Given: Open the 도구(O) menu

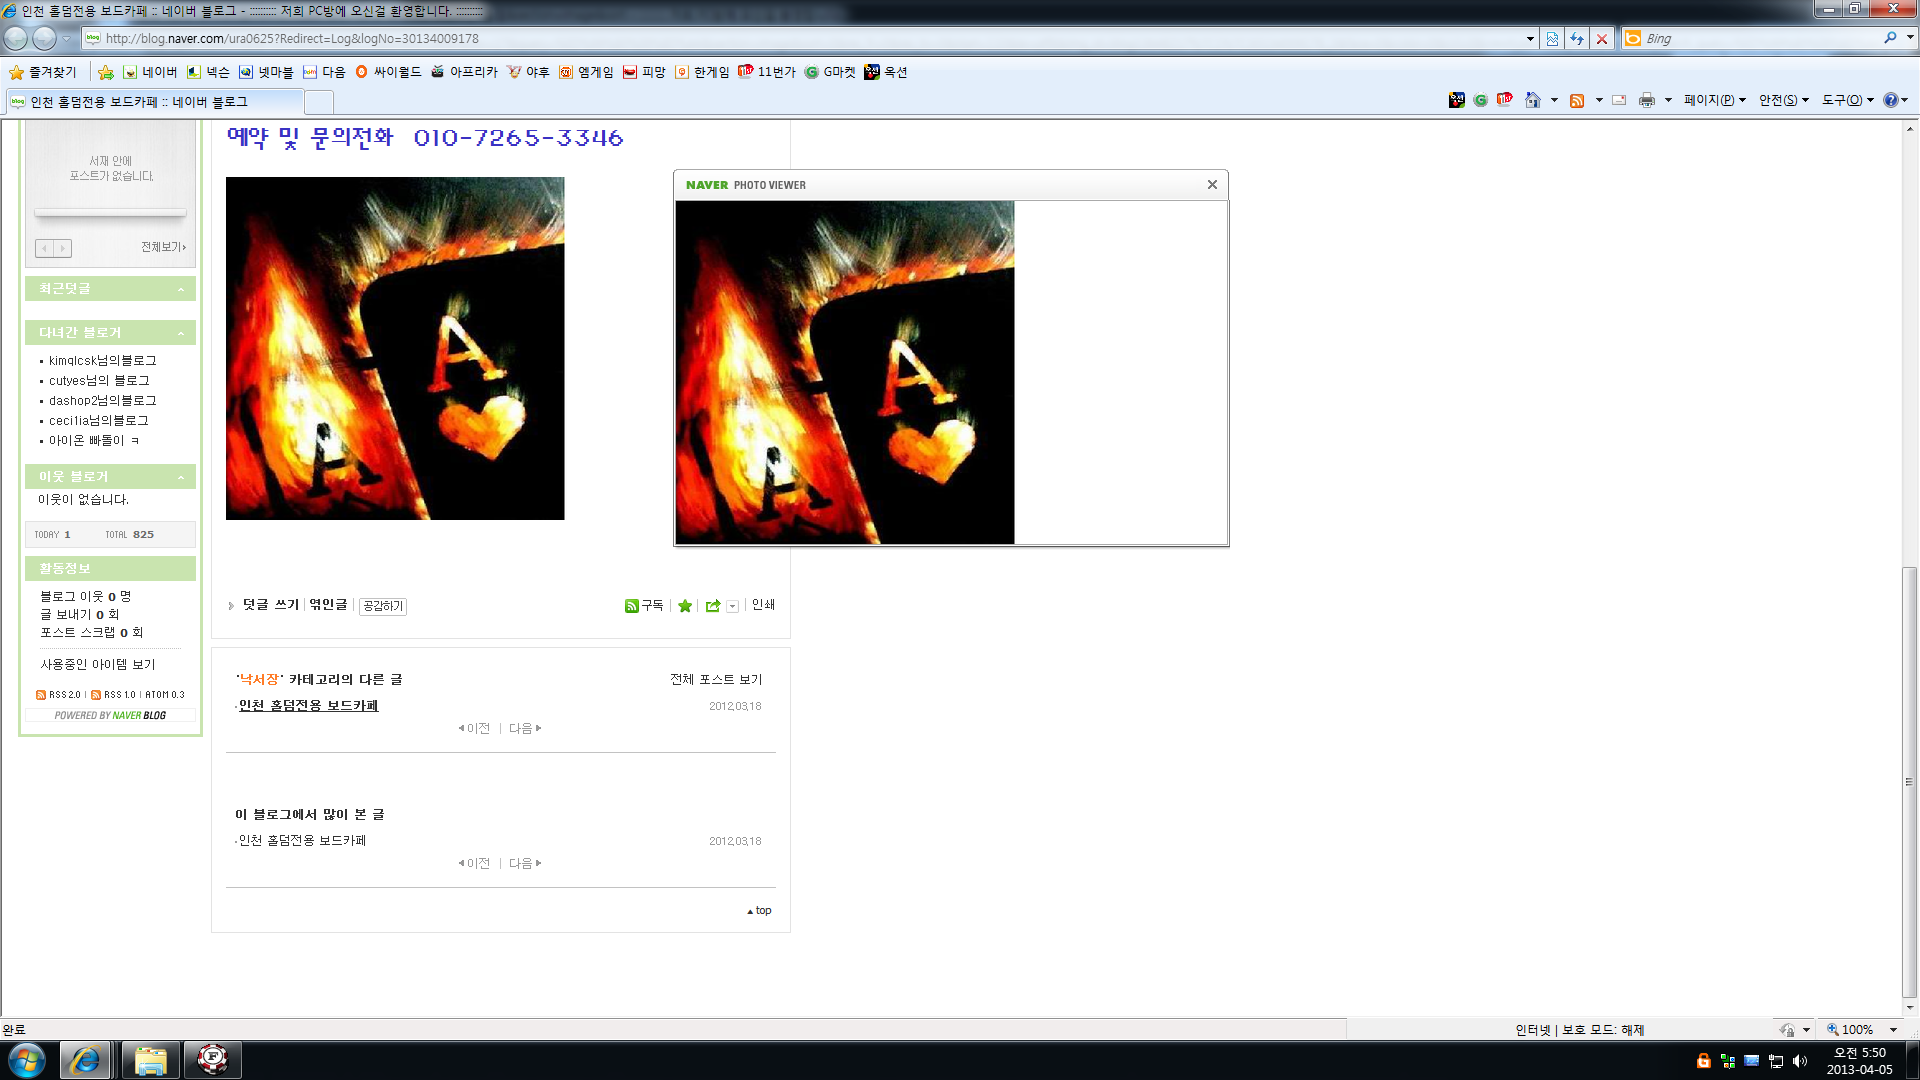Looking at the screenshot, I should click(1848, 100).
